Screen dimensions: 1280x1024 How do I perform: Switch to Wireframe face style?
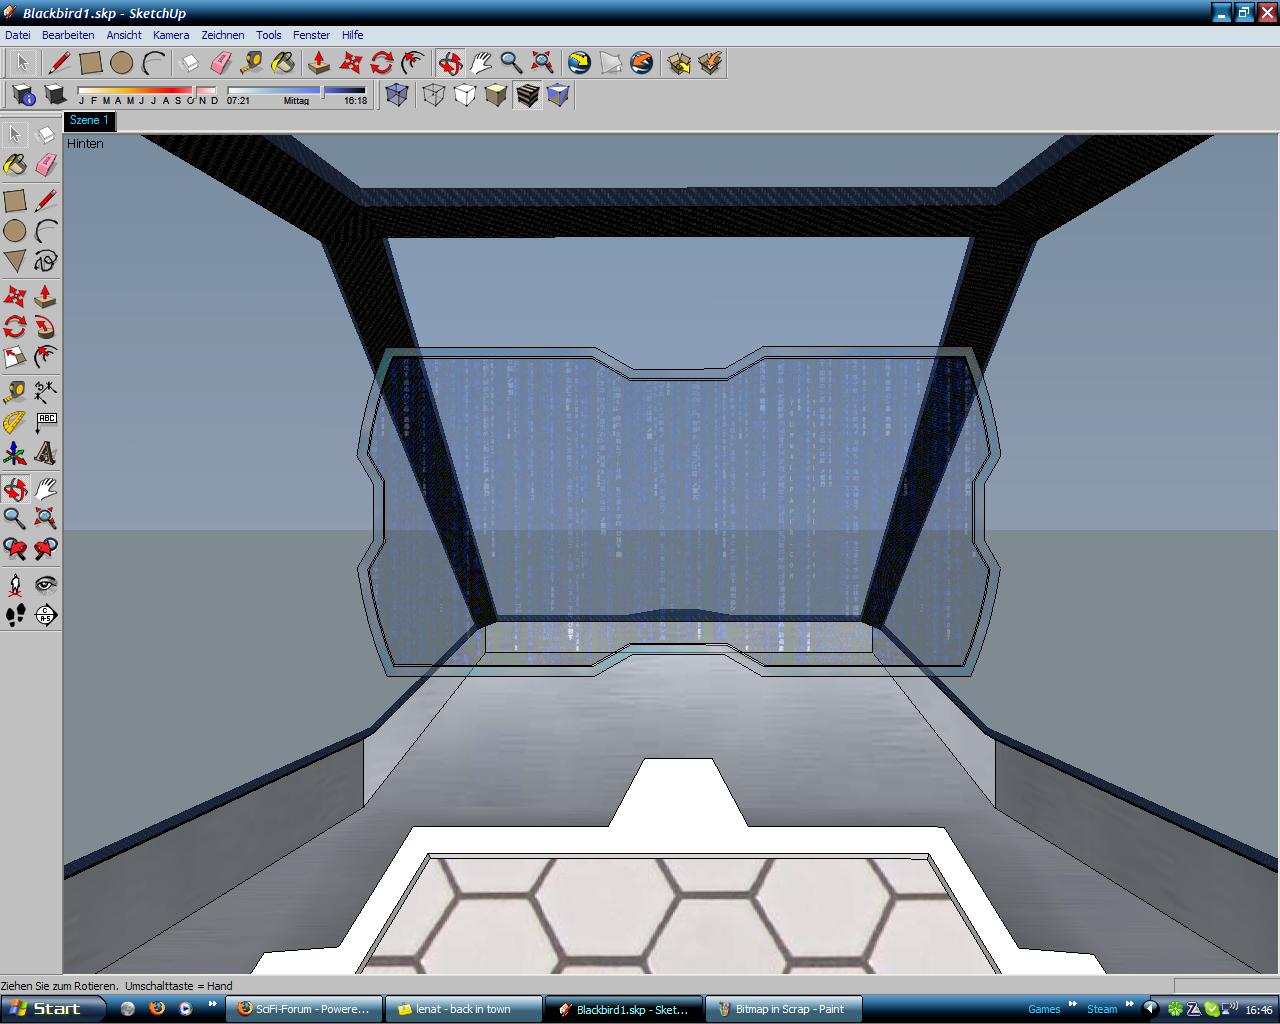click(433, 95)
